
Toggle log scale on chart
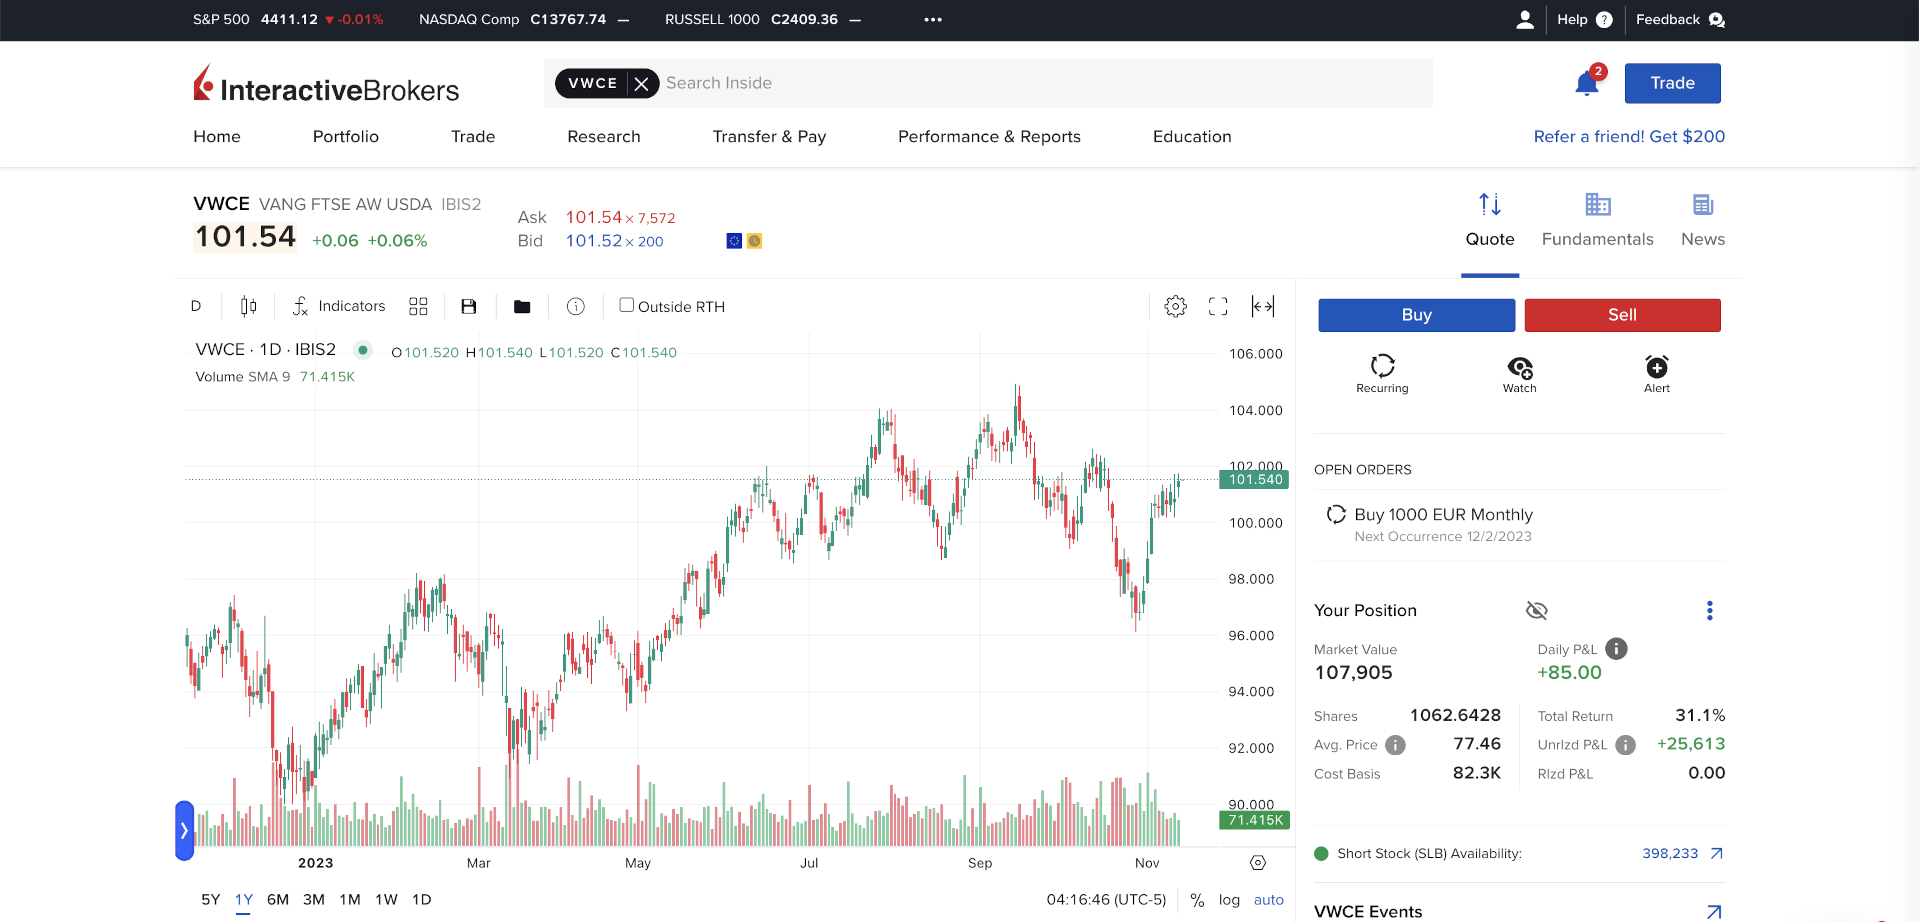1228,900
